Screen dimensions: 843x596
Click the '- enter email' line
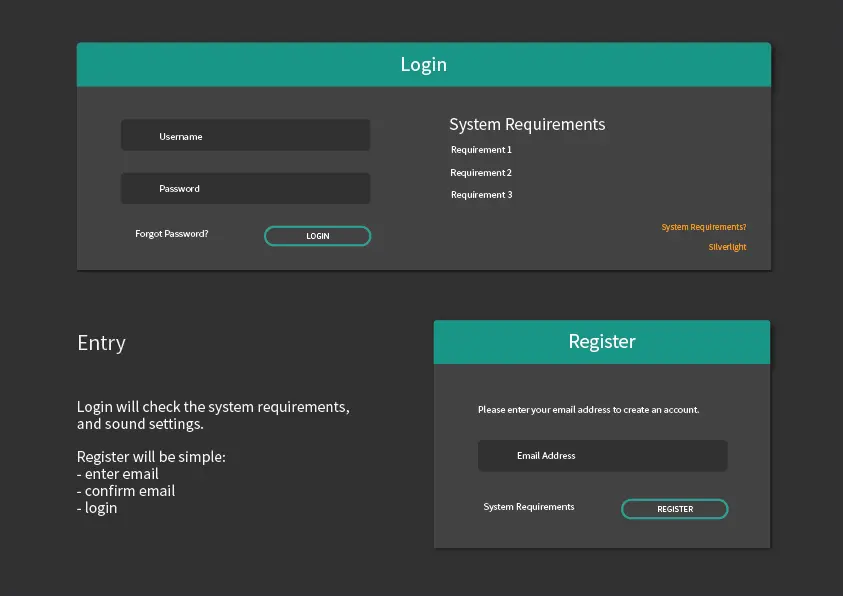(x=118, y=474)
